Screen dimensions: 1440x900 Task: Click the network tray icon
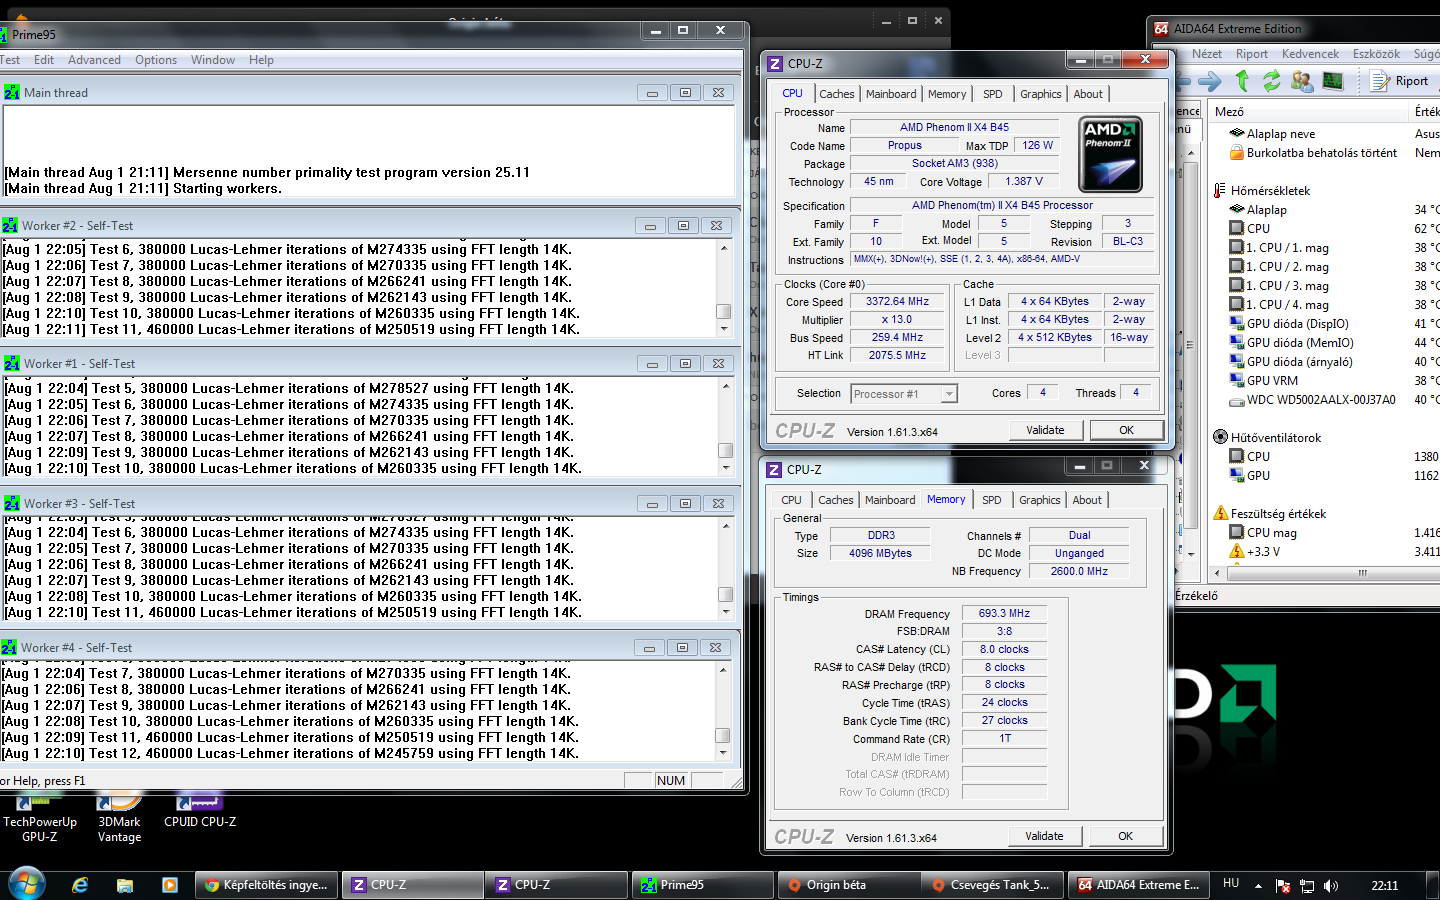tap(1306, 885)
